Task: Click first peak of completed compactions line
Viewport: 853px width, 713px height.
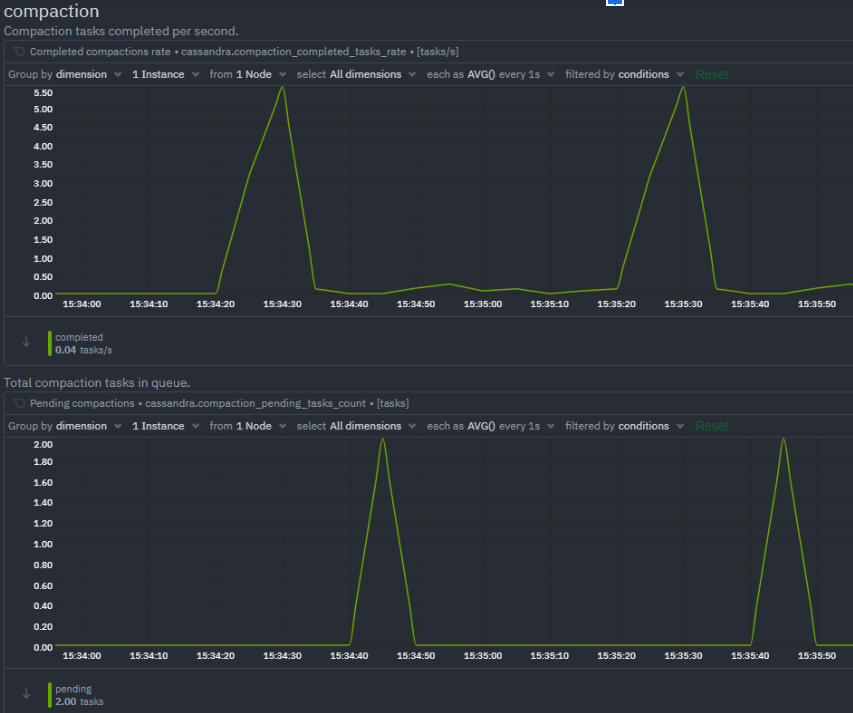Action: (283, 88)
